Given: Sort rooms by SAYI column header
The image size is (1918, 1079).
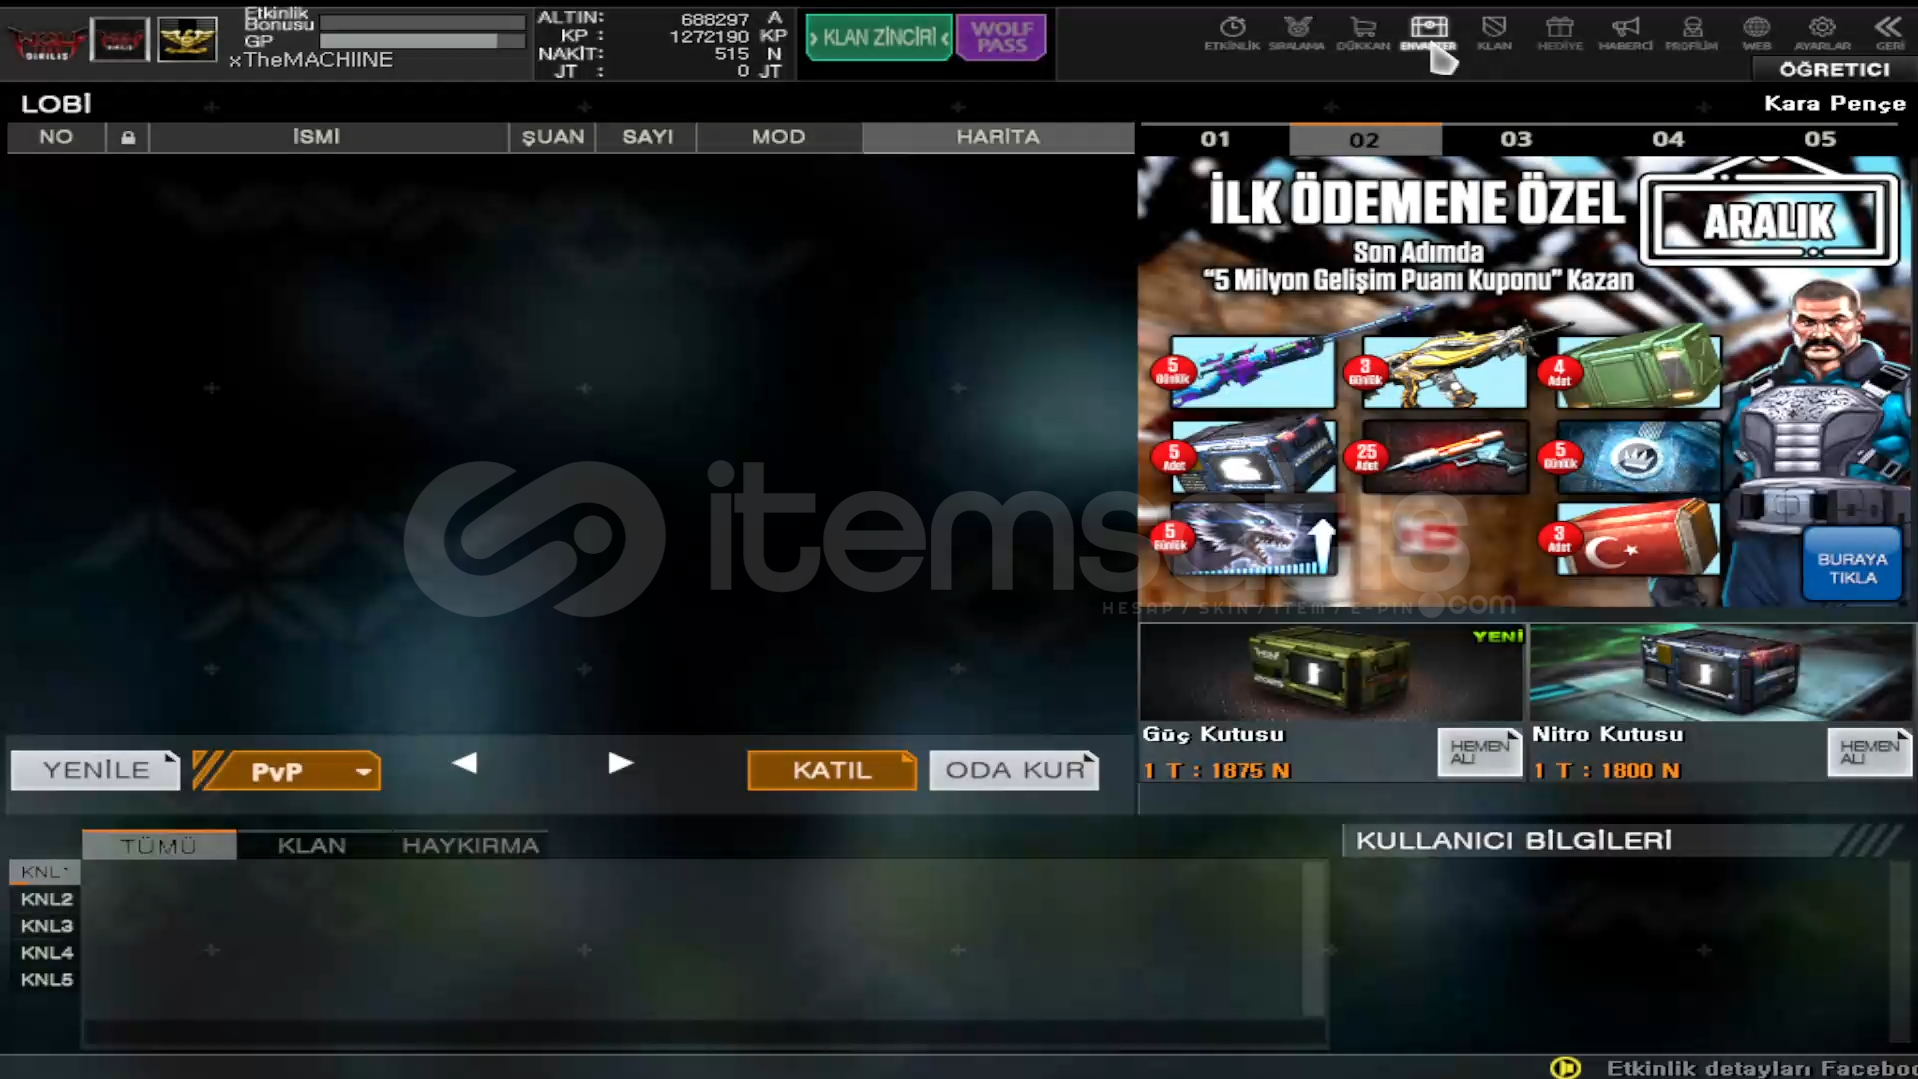Looking at the screenshot, I should pos(647,137).
